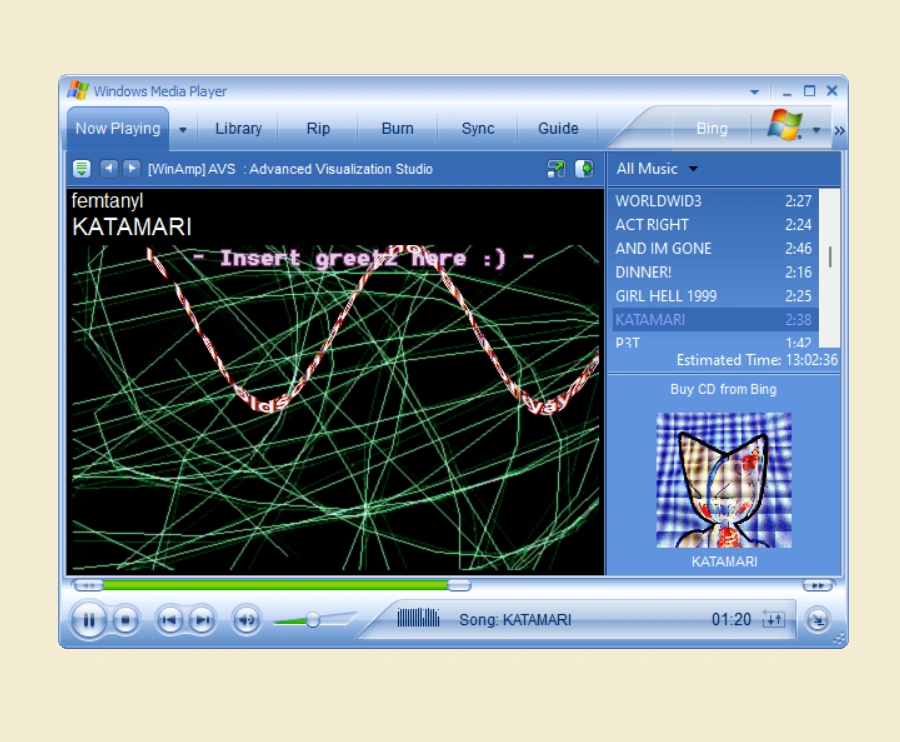Screen dimensions: 900x742
Task: Expand the Windows logo menu arrow
Action: (816, 130)
